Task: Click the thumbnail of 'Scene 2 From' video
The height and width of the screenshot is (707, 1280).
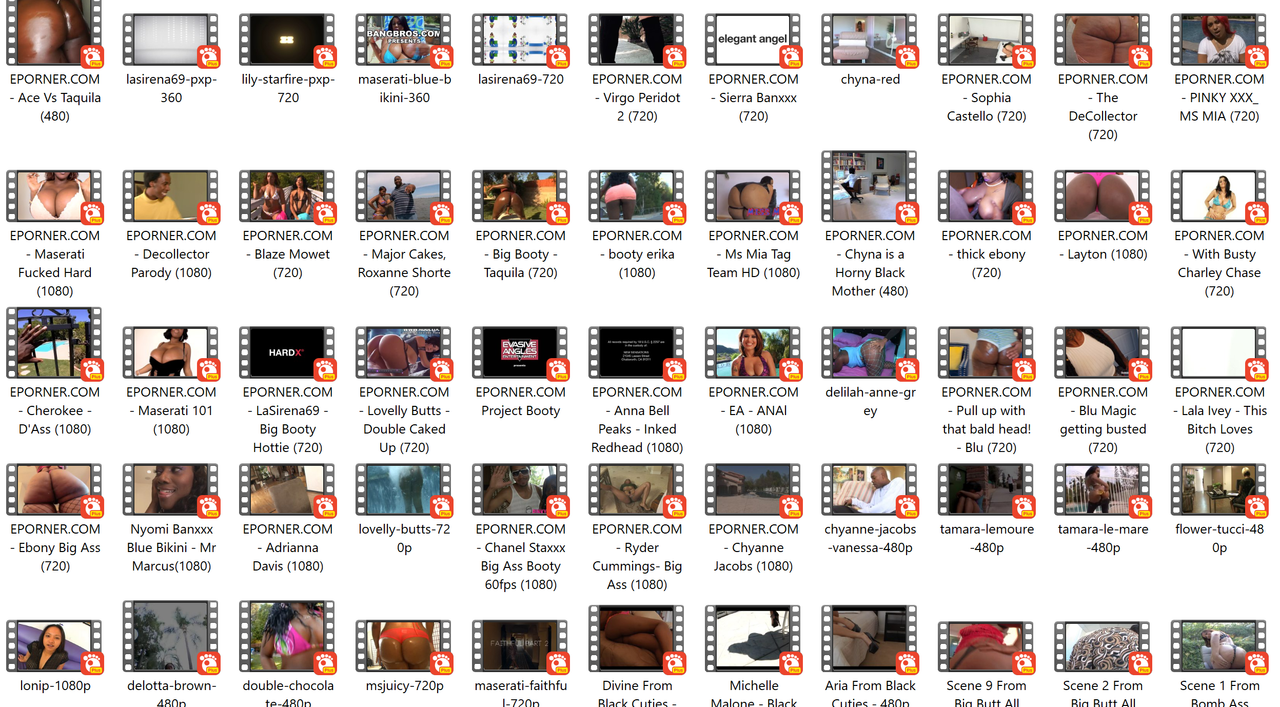Action: (x=1103, y=646)
